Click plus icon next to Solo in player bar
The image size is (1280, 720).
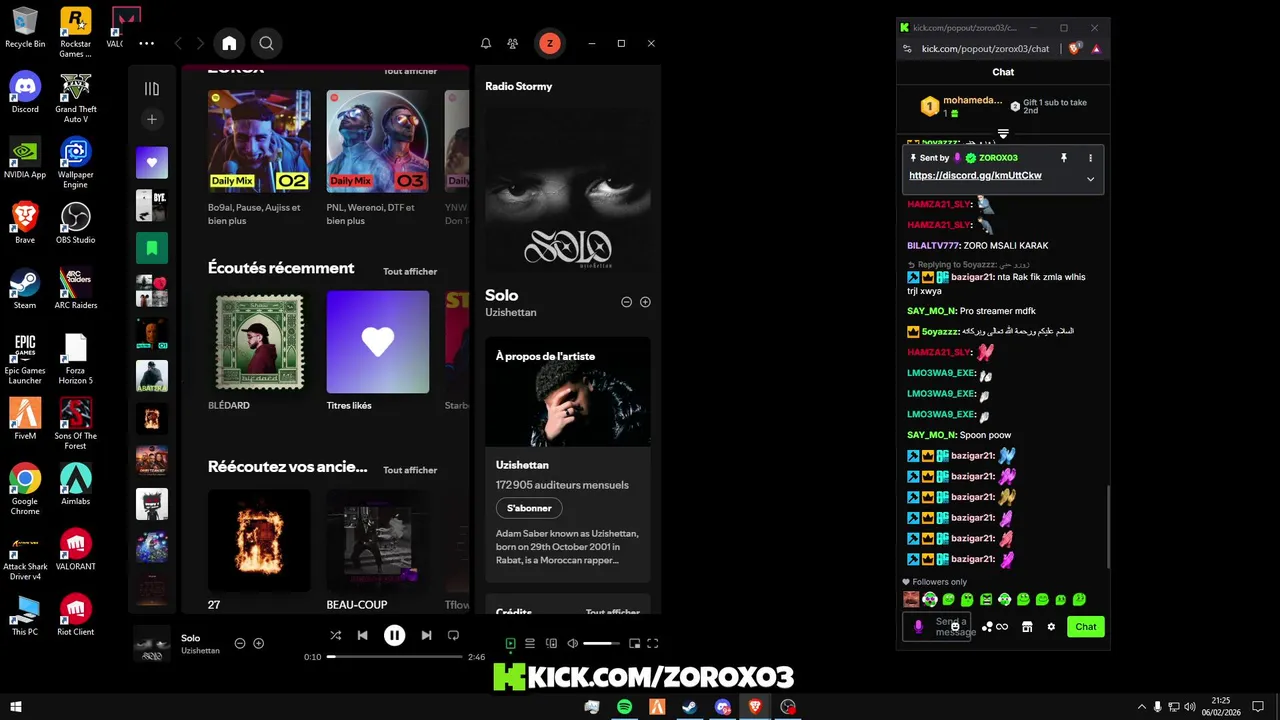tap(258, 643)
